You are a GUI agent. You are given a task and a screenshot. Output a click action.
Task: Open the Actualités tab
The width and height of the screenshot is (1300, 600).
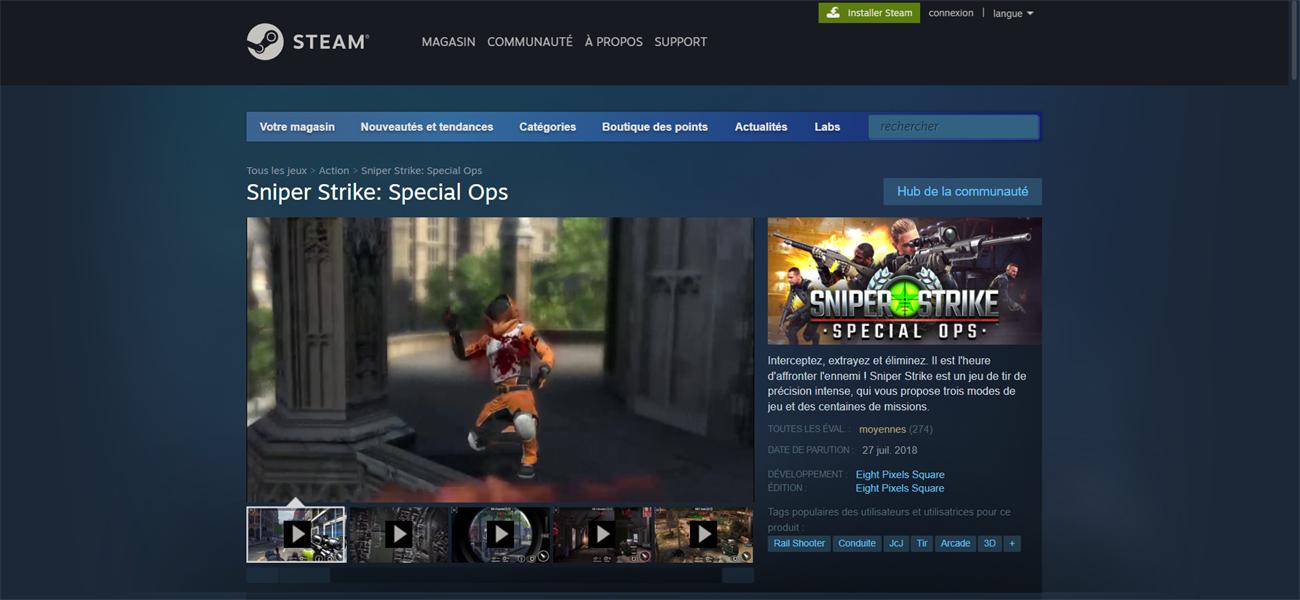[761, 127]
